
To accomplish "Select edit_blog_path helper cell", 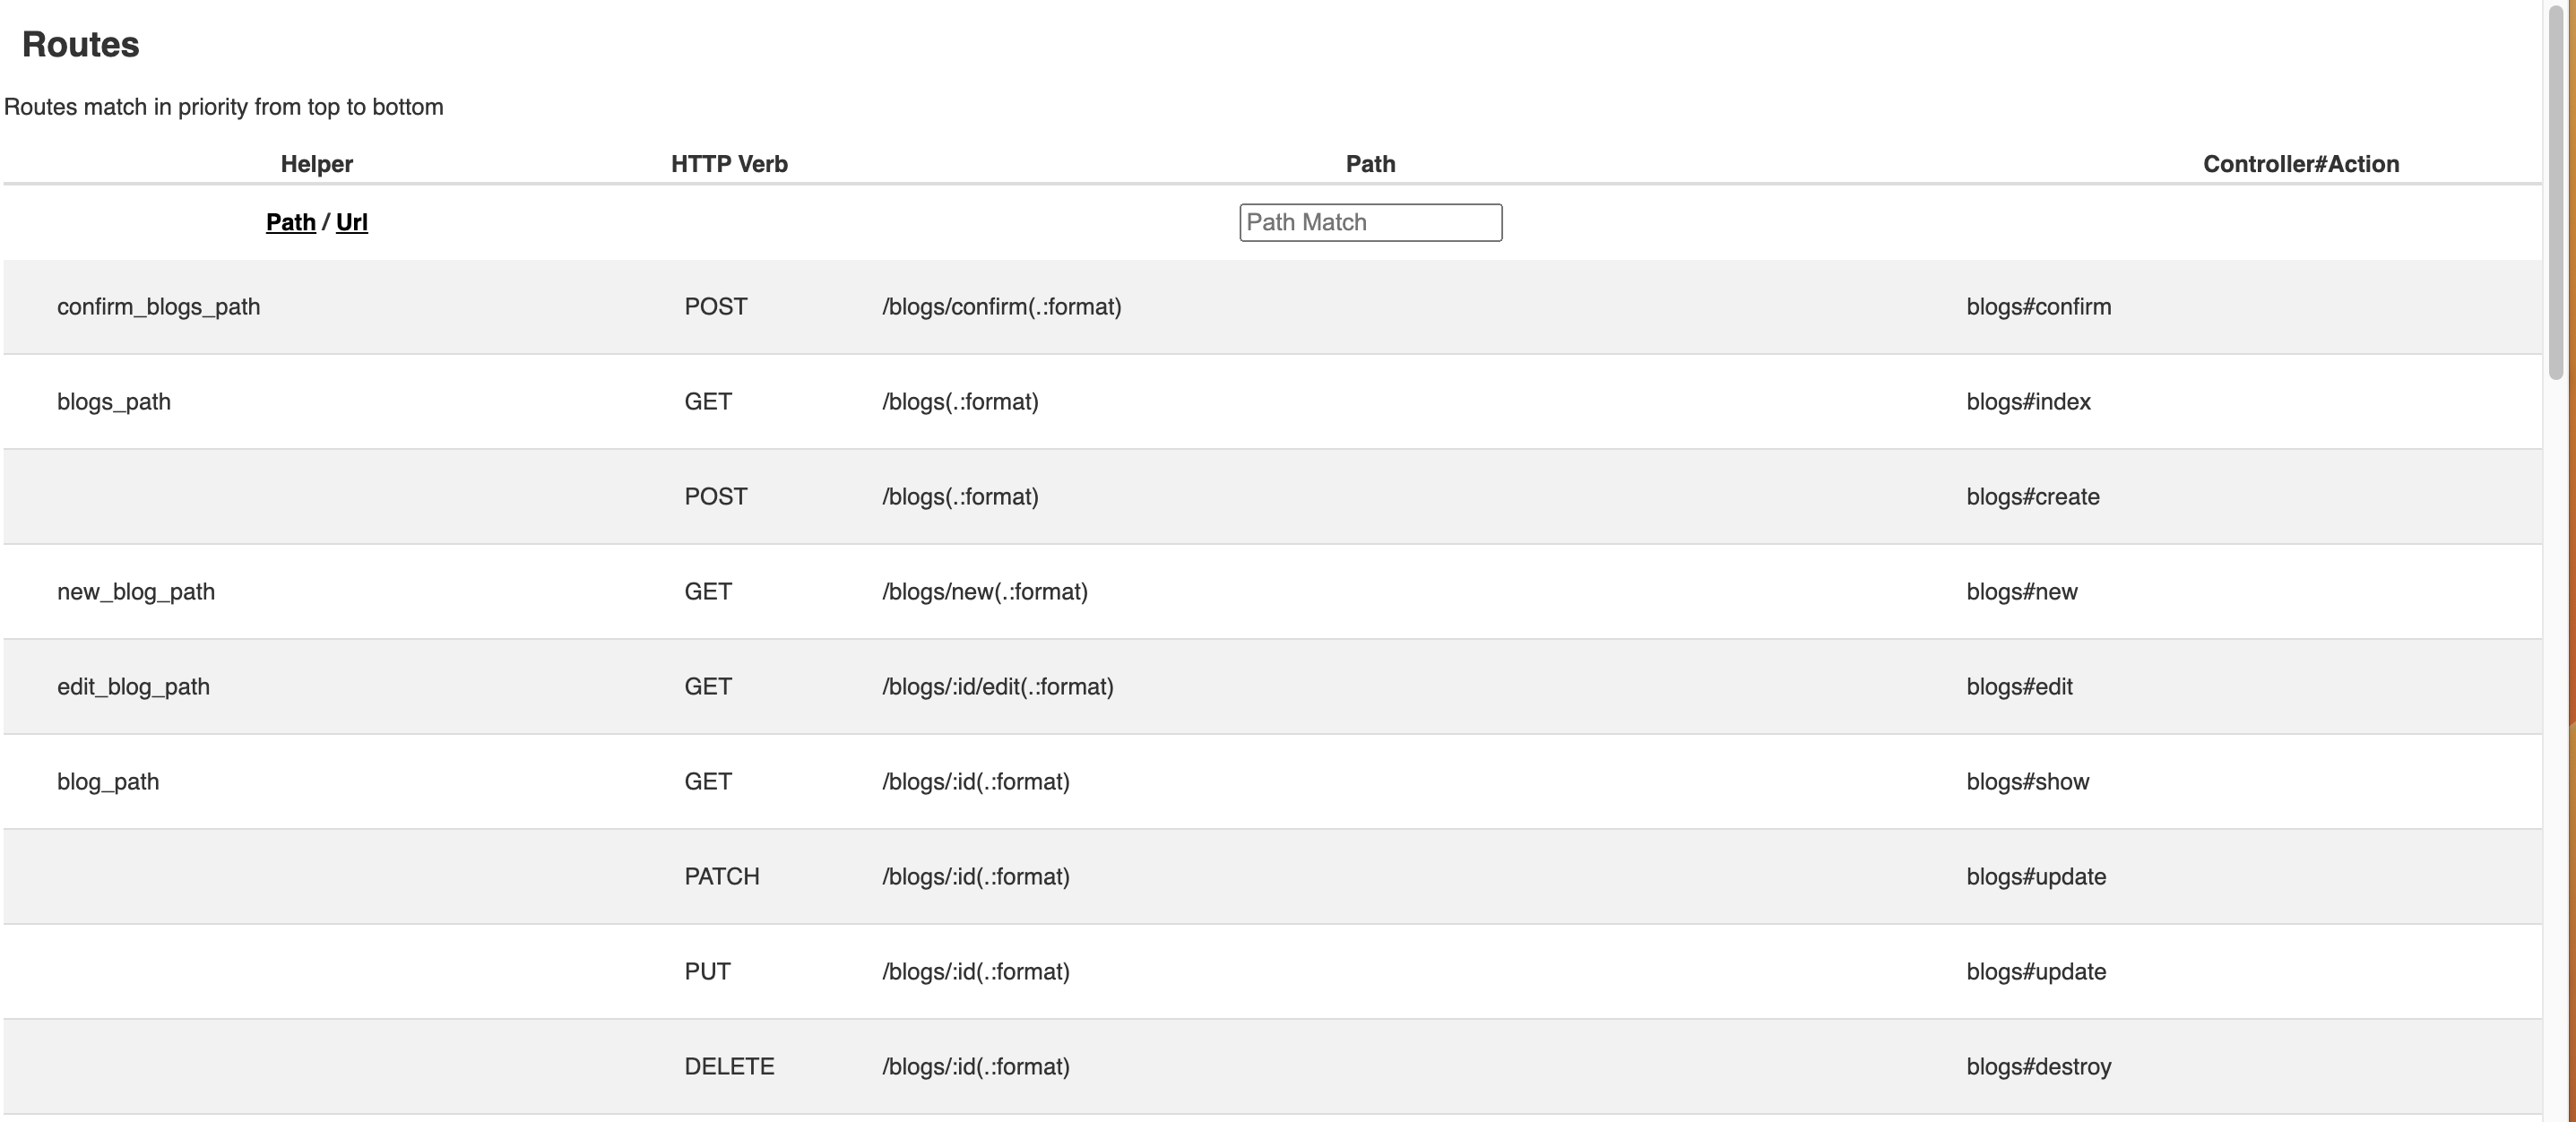I will (x=133, y=687).
